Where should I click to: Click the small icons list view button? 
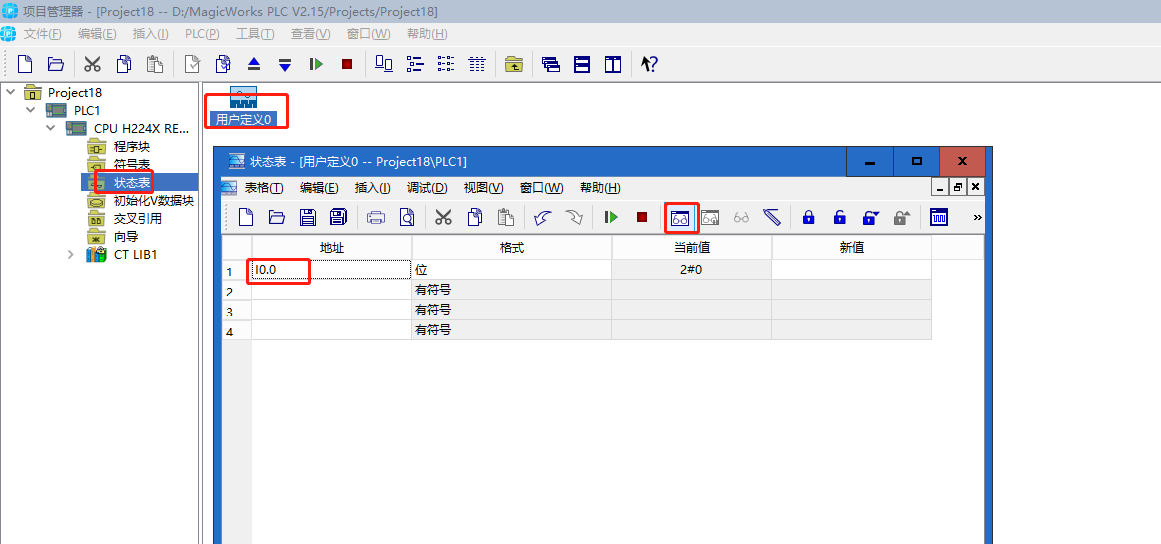[x=415, y=64]
